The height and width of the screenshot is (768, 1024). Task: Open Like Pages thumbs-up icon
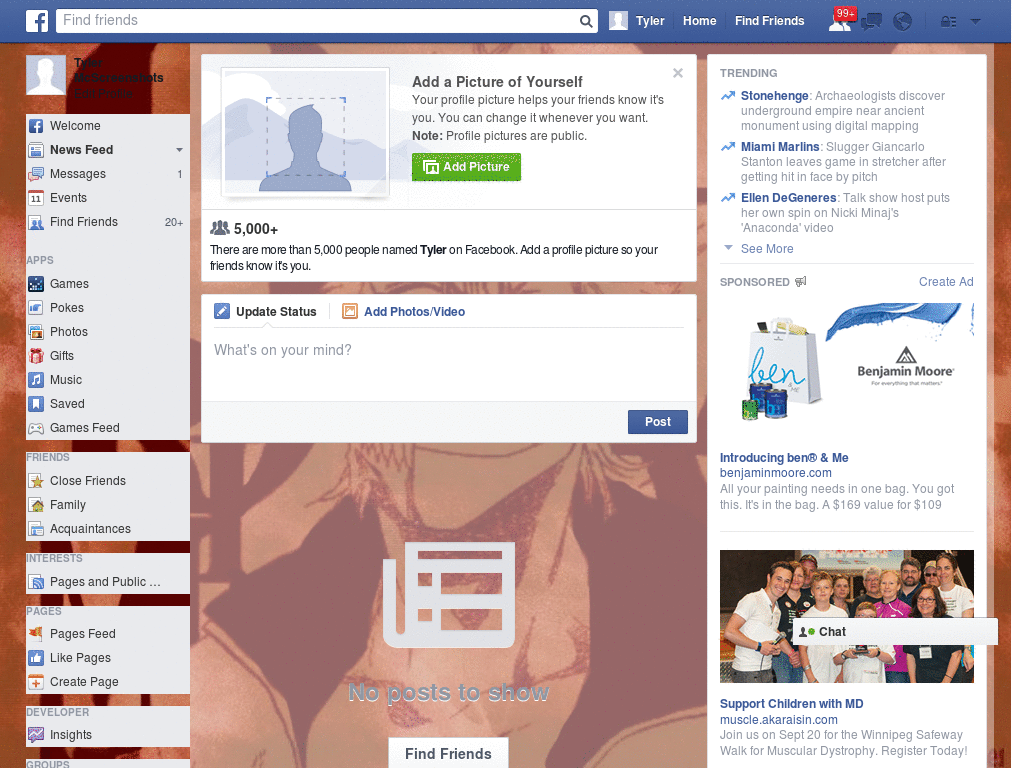point(36,658)
